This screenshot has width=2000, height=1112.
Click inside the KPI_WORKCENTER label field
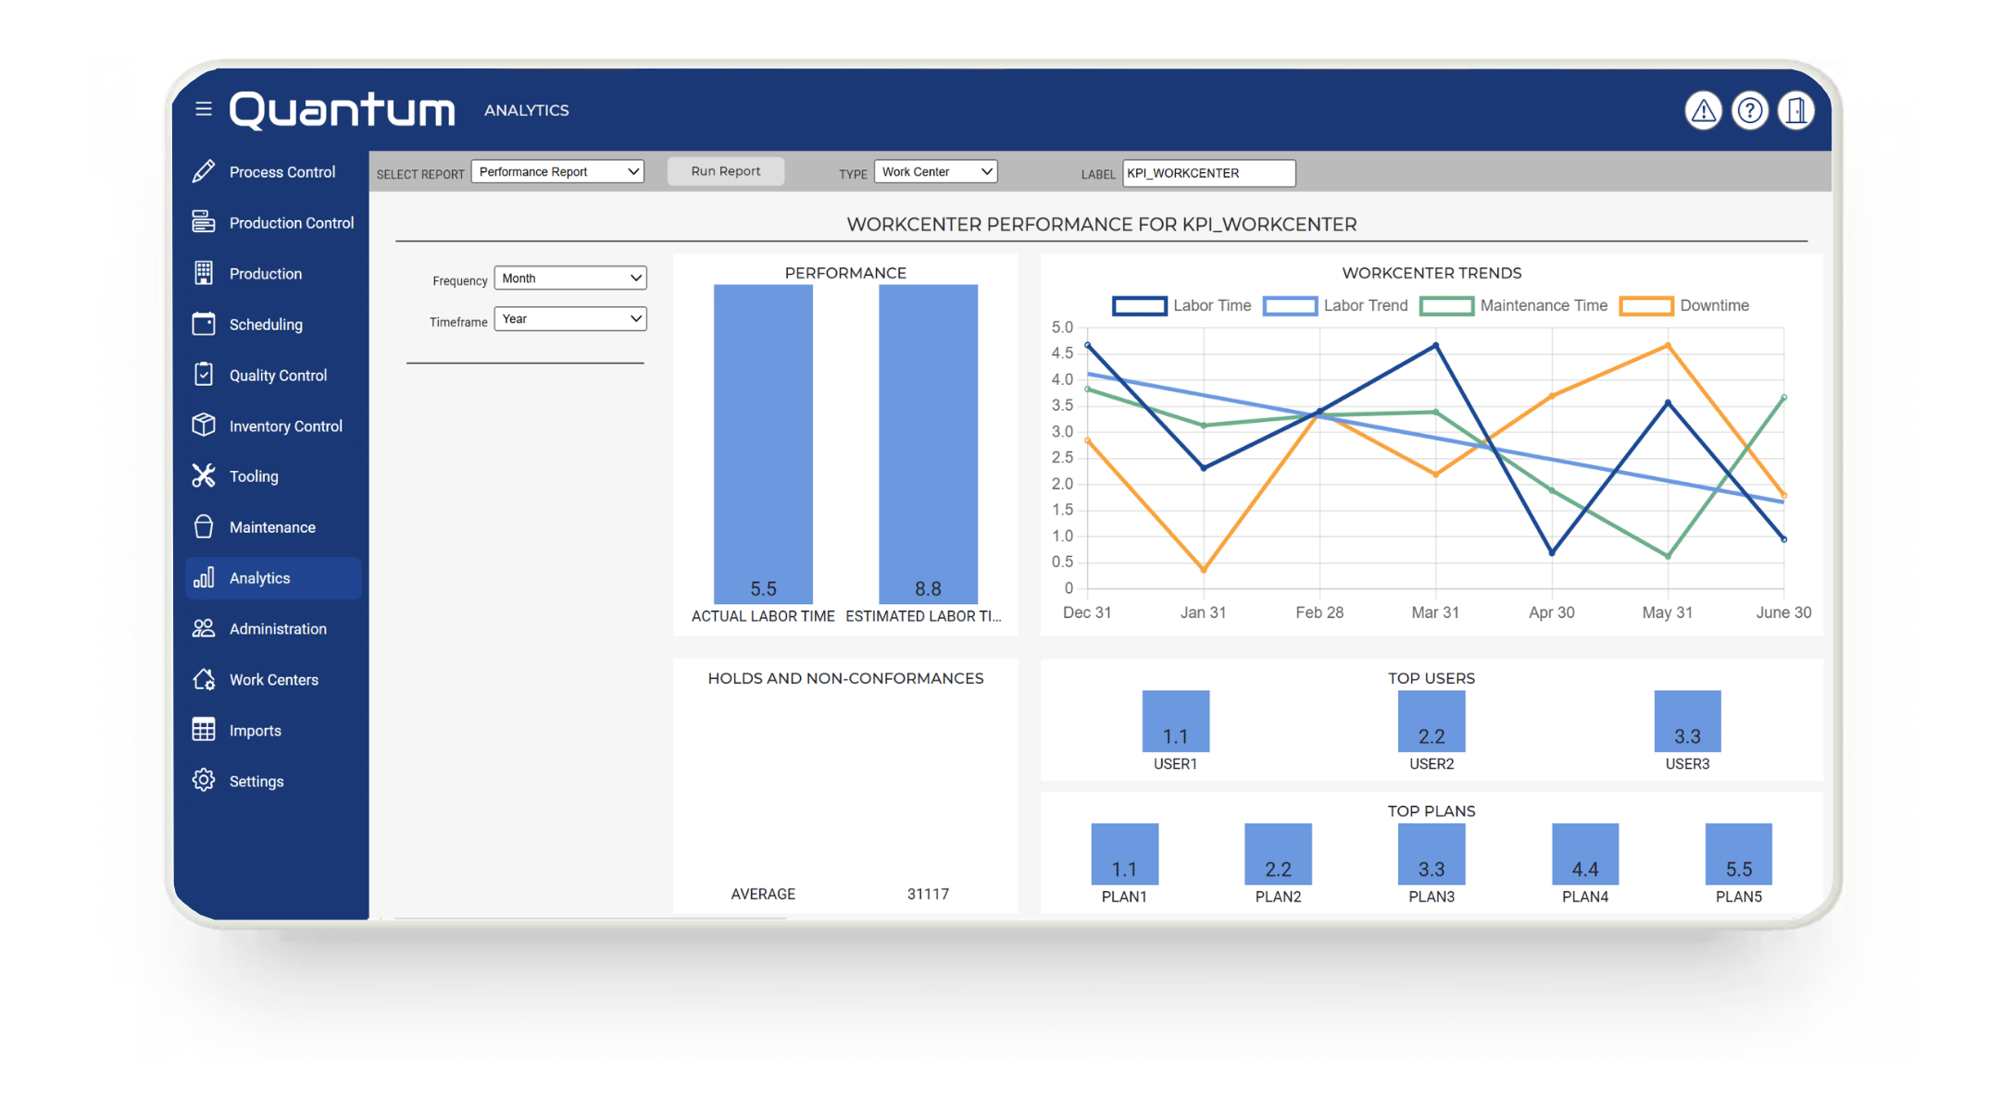point(1208,172)
